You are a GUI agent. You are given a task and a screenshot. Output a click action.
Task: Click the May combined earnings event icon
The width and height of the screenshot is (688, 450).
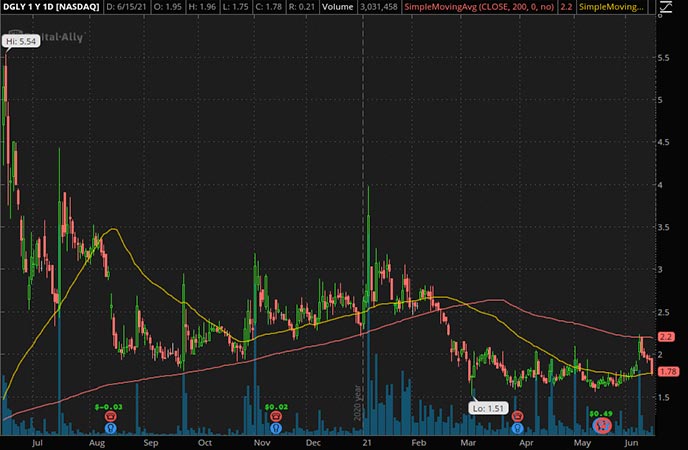click(x=602, y=425)
